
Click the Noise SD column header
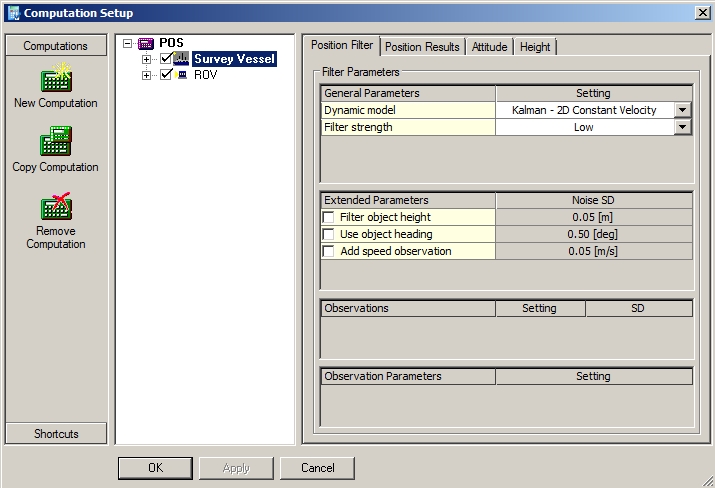pyautogui.click(x=594, y=200)
